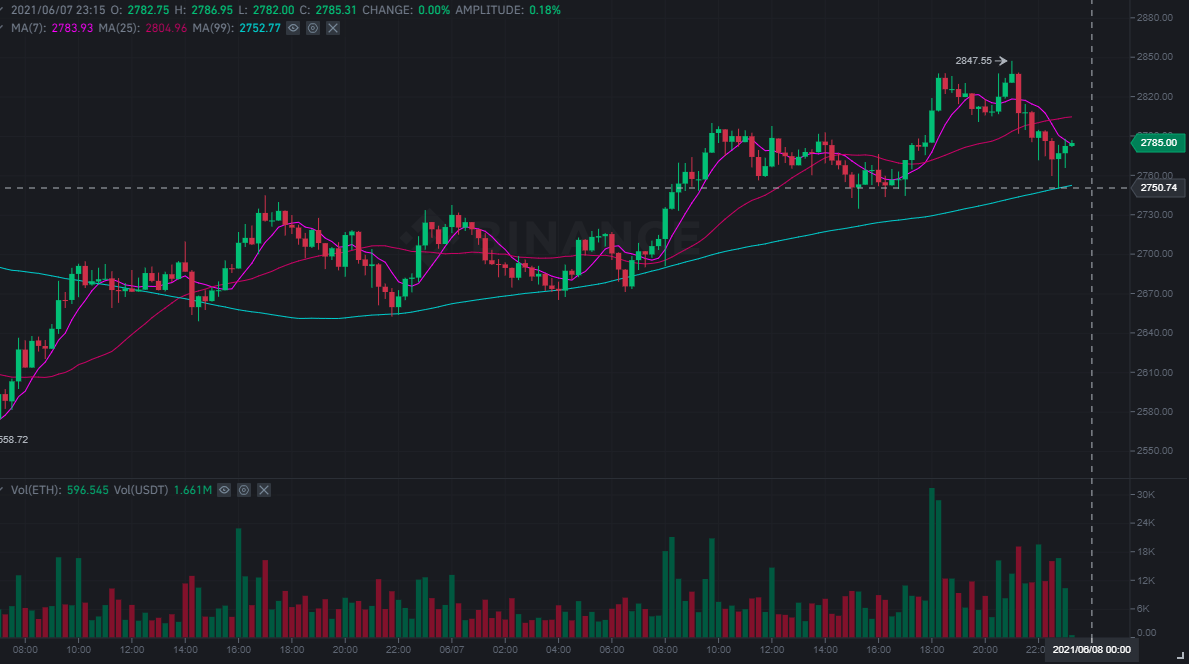1189x664 pixels.
Task: Open the MA indicator settings
Action: [x=312, y=28]
